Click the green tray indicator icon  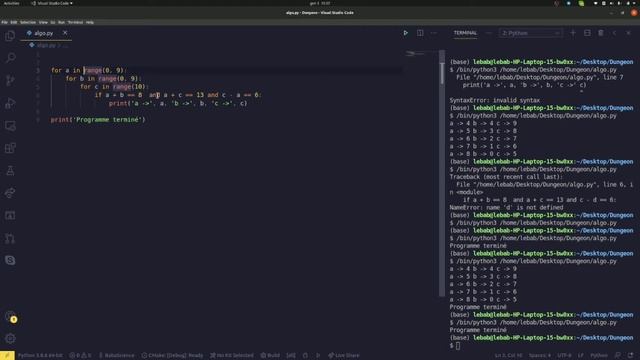pyautogui.click(x=581, y=3)
